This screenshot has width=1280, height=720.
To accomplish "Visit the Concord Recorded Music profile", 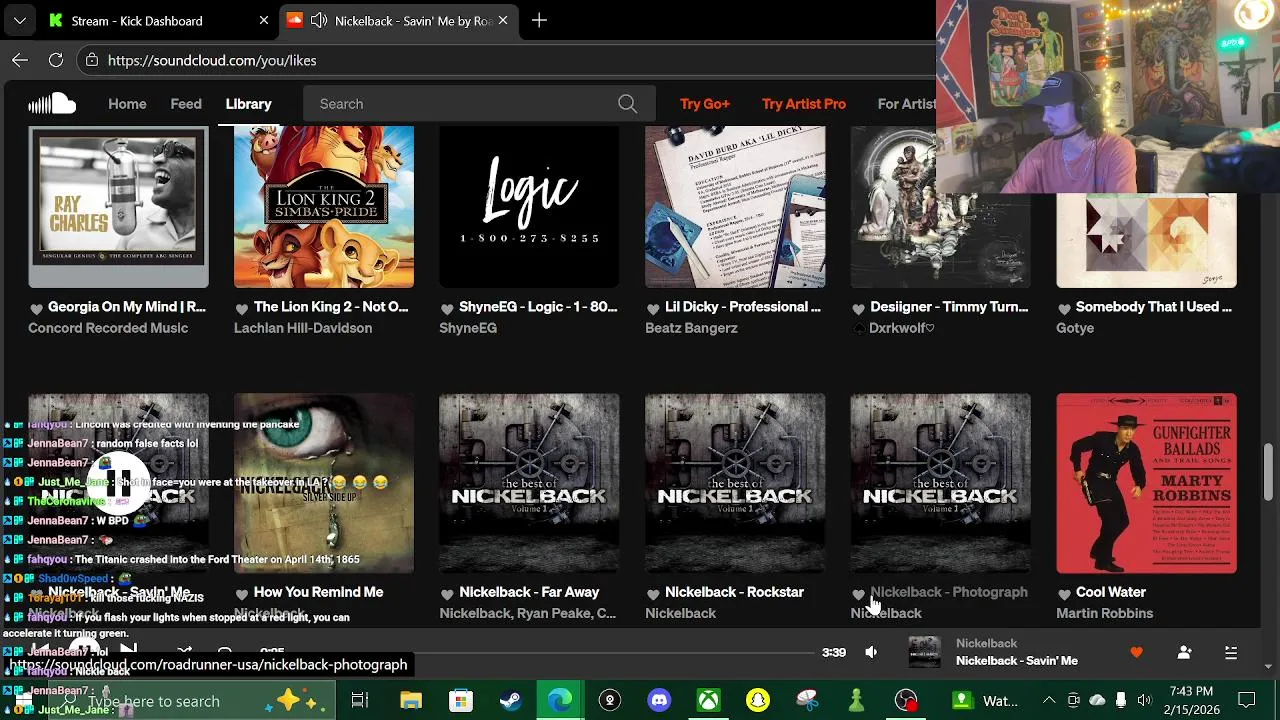I will click(x=108, y=328).
